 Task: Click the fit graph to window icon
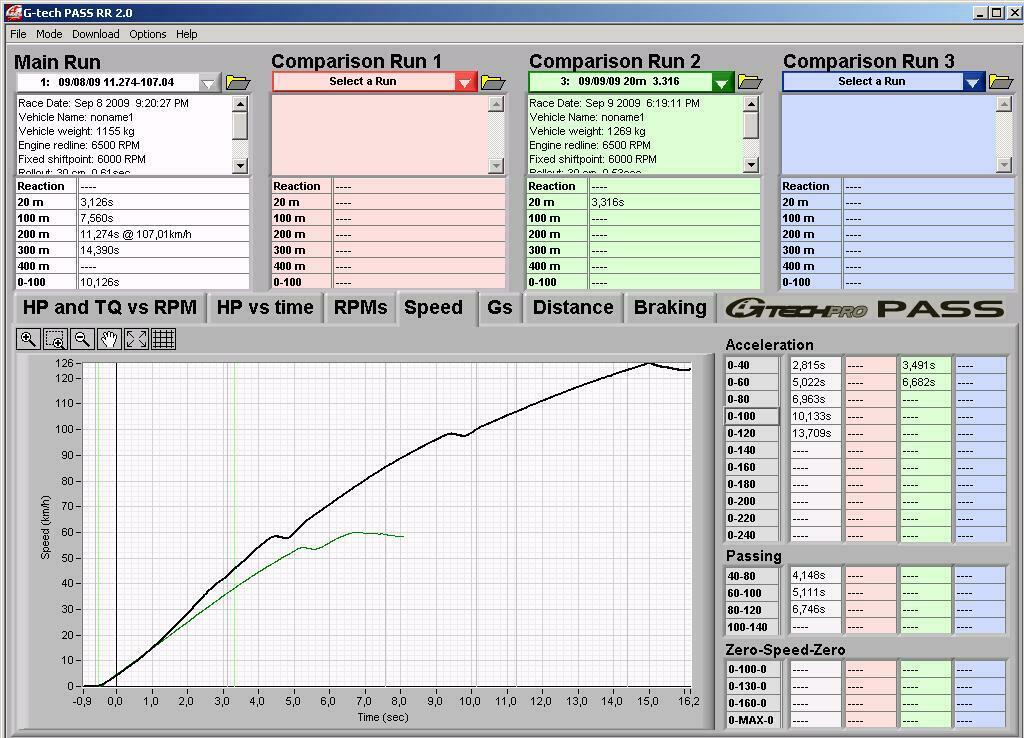(136, 339)
